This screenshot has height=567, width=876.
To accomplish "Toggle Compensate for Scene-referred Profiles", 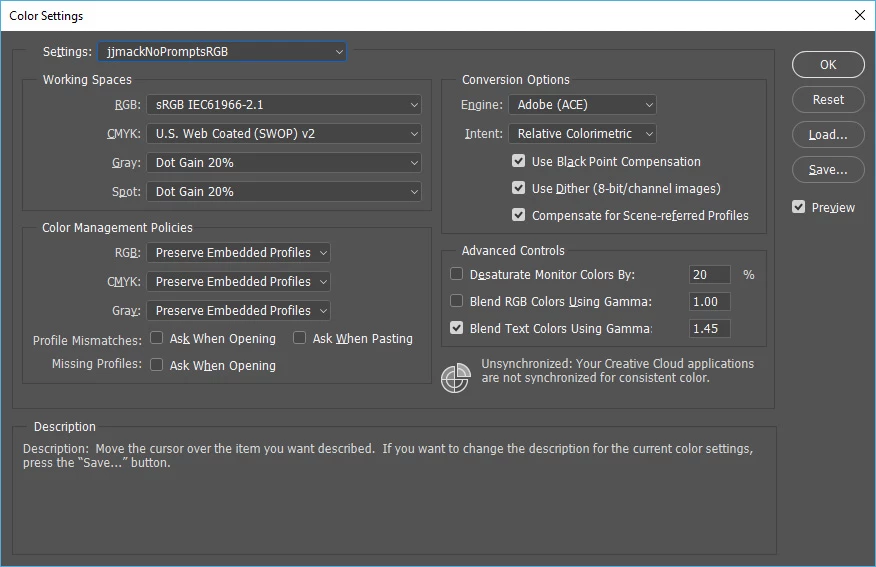I will (518, 215).
